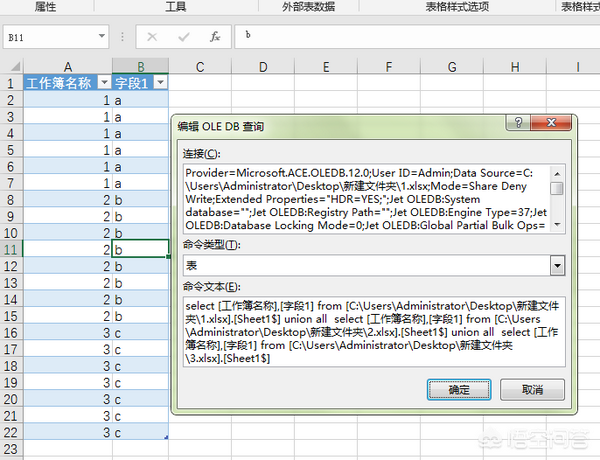600x460 pixels.
Task: Click the confirm entry checkmark icon
Action: tap(184, 37)
